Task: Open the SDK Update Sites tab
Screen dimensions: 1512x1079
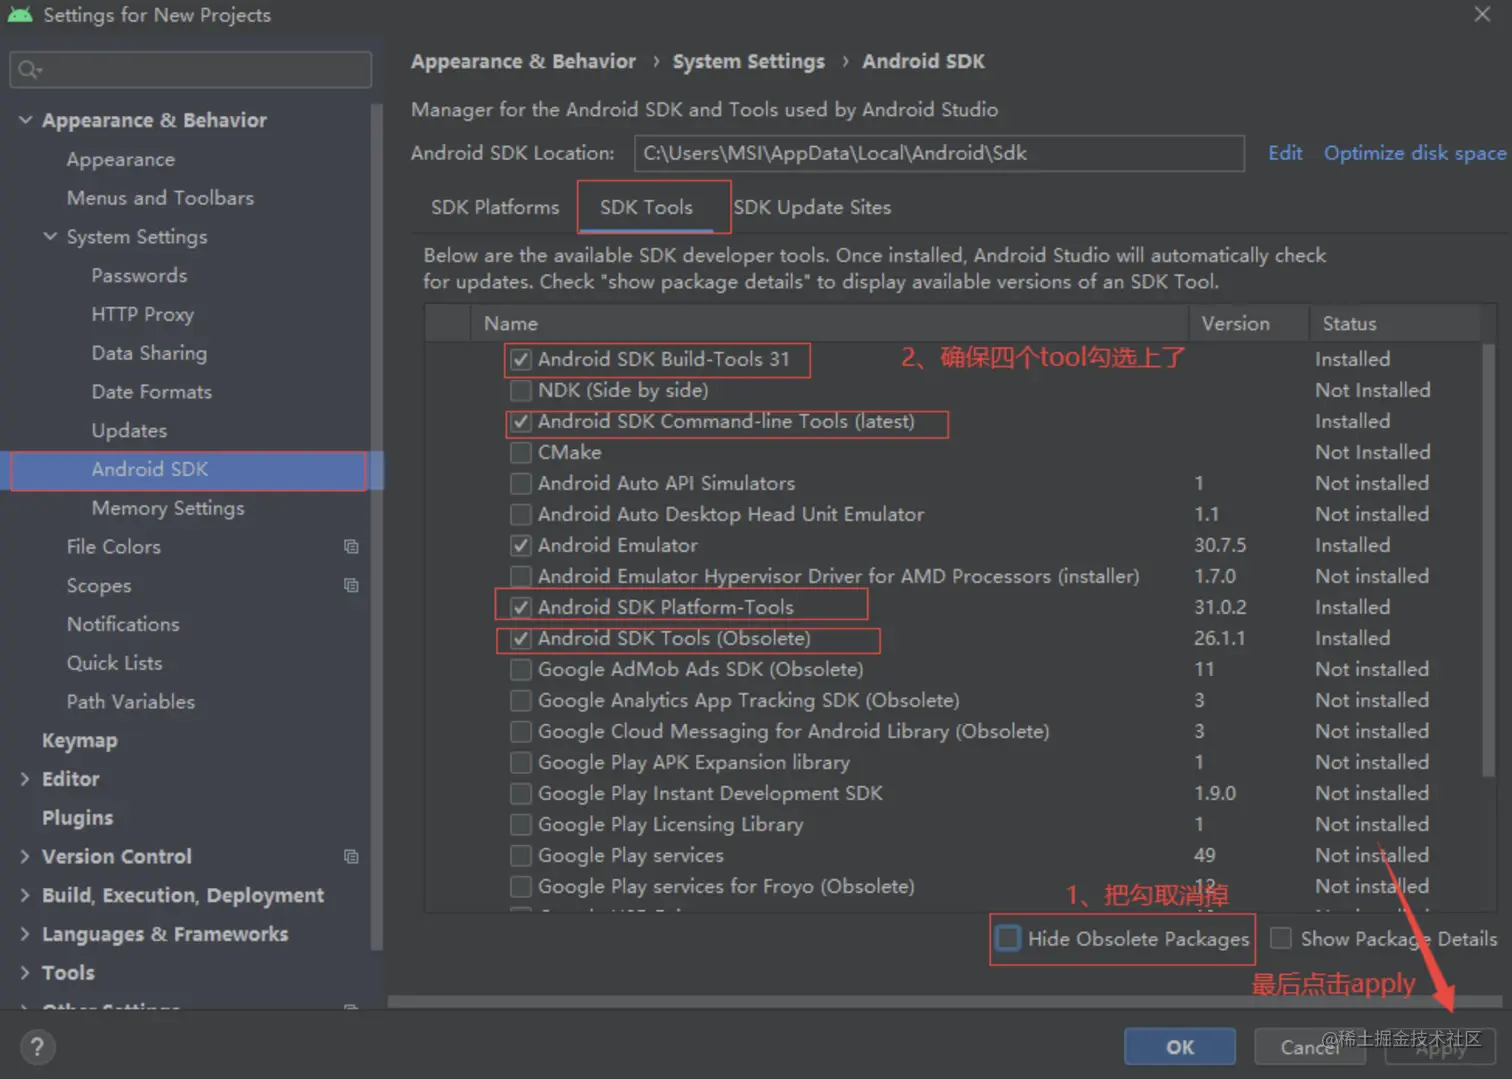Action: click(812, 207)
